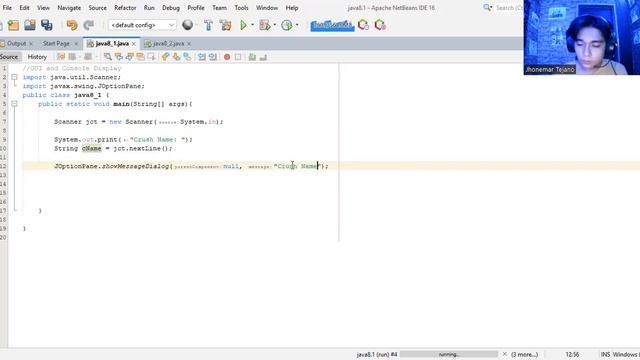The image size is (640, 360).
Task: Open the Navigate menu
Action: 69,8
